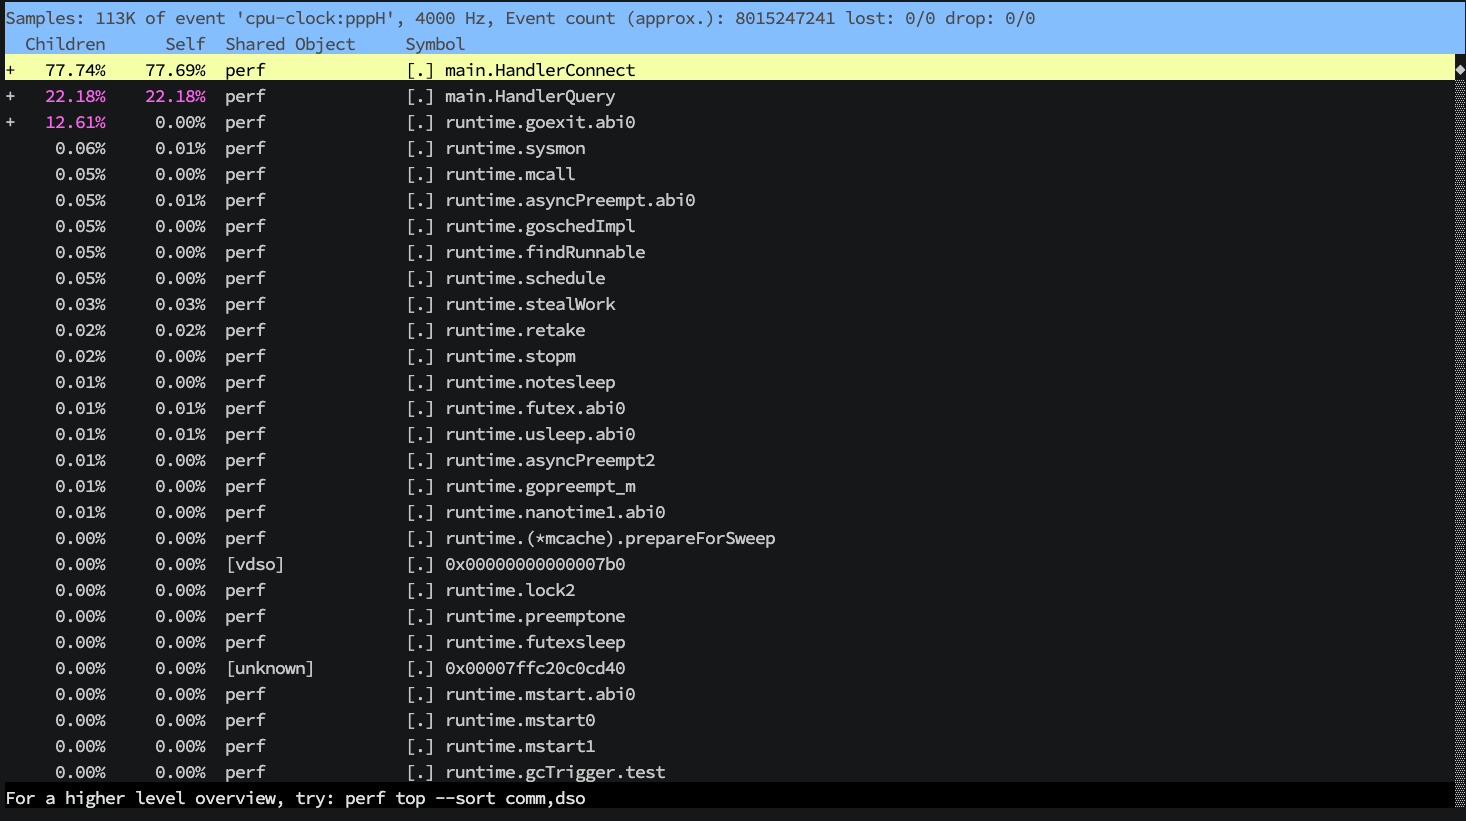Image resolution: width=1466 pixels, height=821 pixels.
Task: Select symbol runtime.usleep.abi0
Action: click(540, 434)
